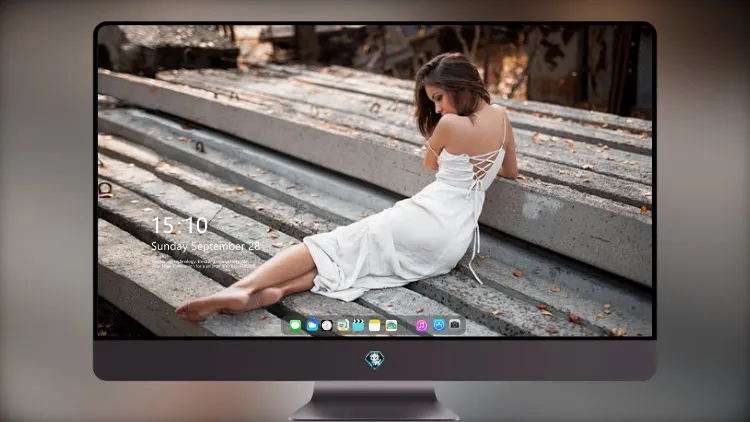This screenshot has height=422, width=750.
Task: Open the yellow Notes app in dock
Action: (x=375, y=326)
